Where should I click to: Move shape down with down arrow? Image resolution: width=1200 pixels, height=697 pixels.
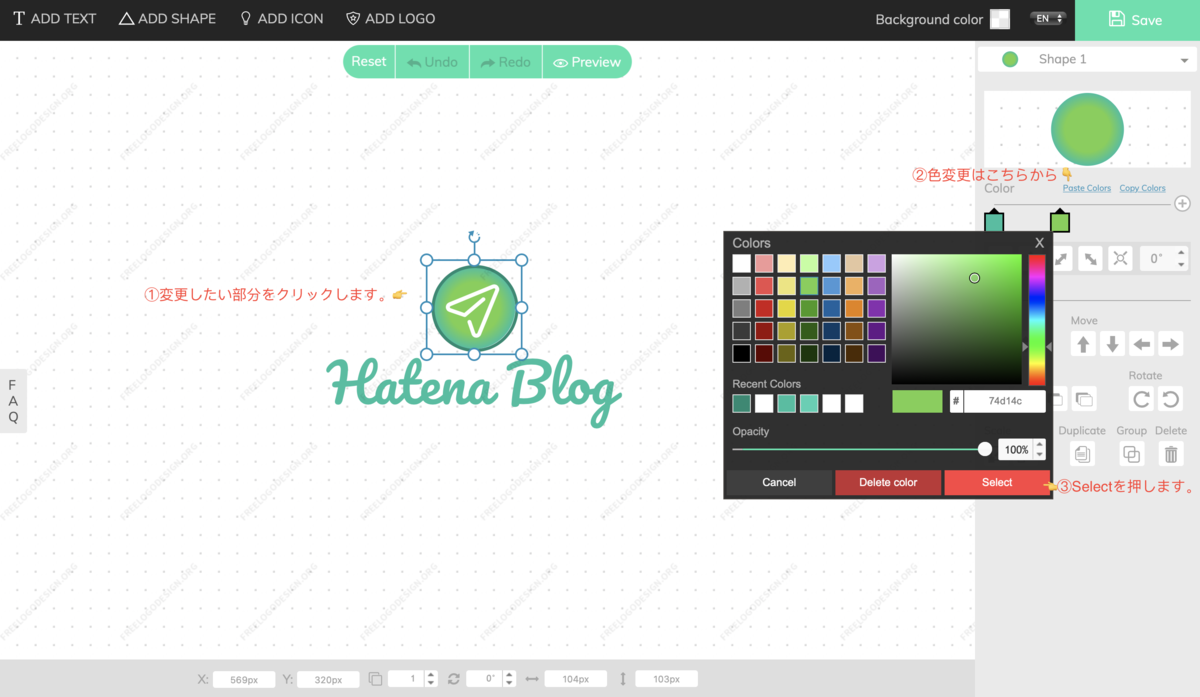coord(1112,344)
